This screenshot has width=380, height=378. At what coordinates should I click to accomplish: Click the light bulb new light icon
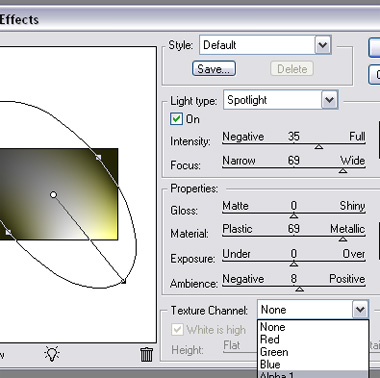click(52, 354)
